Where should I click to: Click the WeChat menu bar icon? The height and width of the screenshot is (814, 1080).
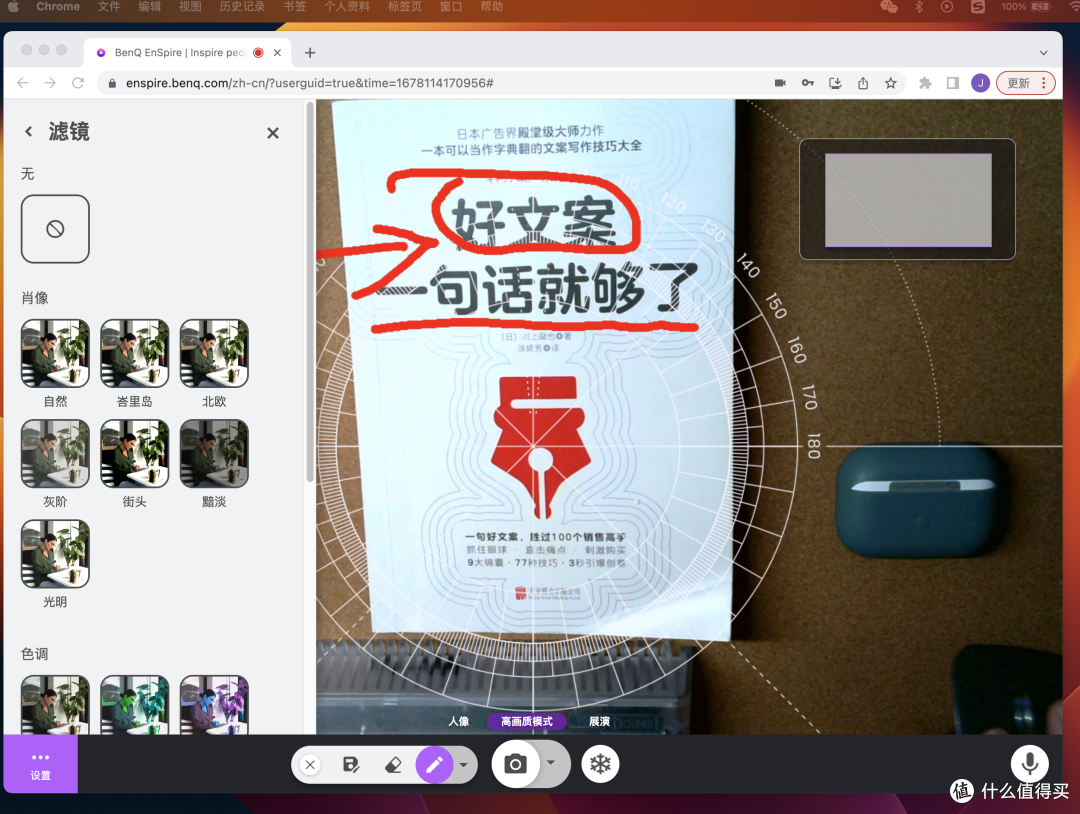pyautogui.click(x=889, y=6)
